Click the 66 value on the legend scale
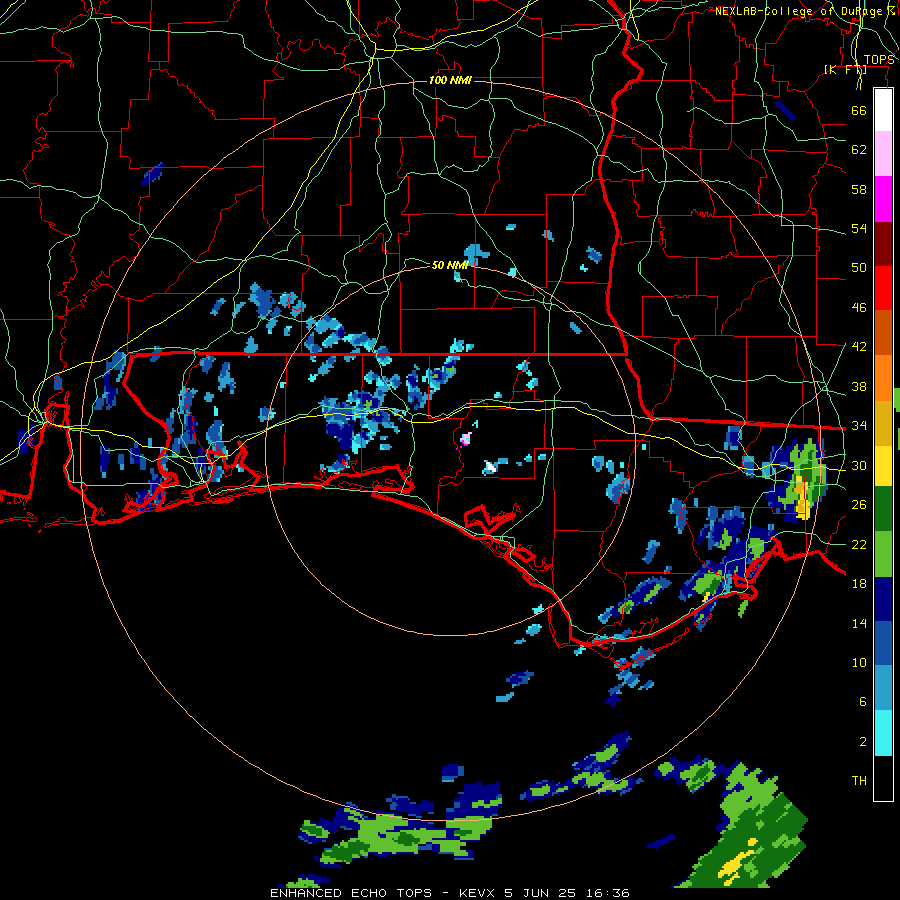900x900 pixels. point(859,110)
